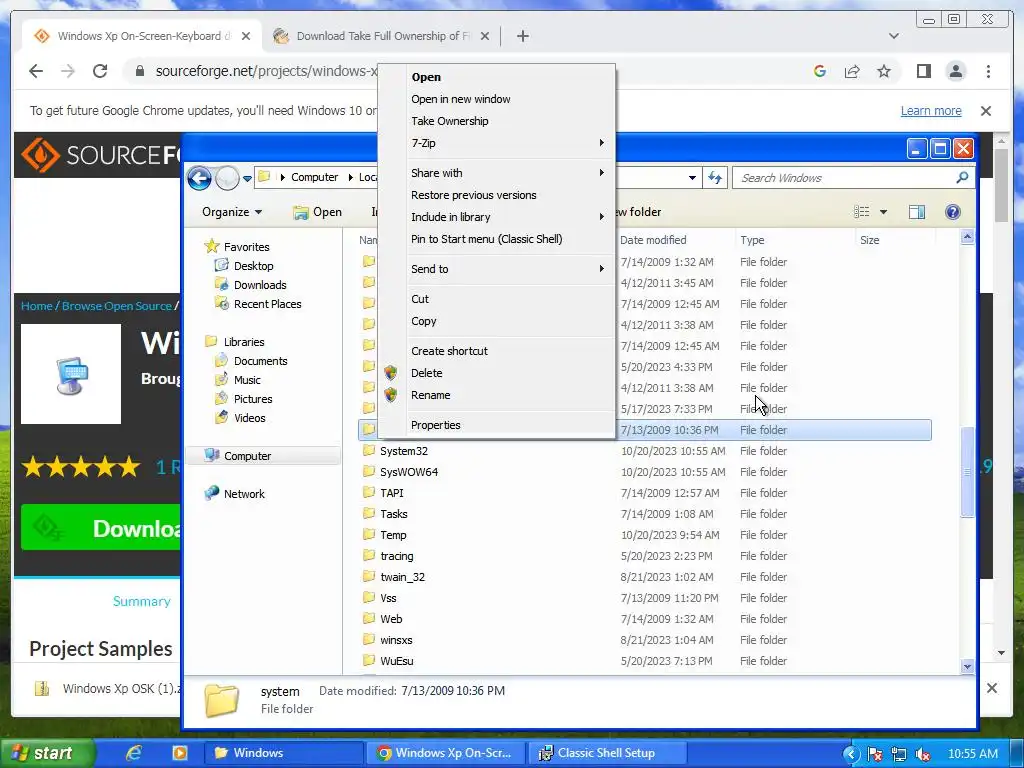Bookmark this page with star icon
The image size is (1024, 768).
click(x=884, y=71)
